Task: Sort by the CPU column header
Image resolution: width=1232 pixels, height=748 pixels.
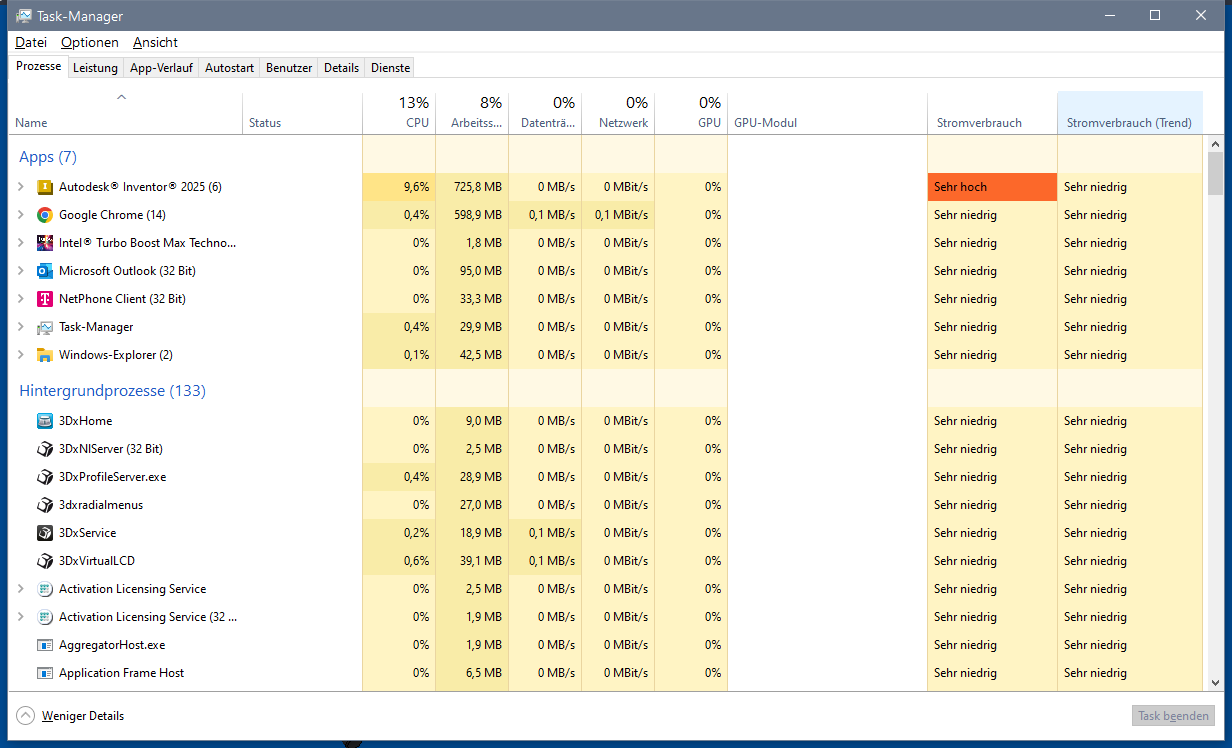Action: tap(399, 113)
